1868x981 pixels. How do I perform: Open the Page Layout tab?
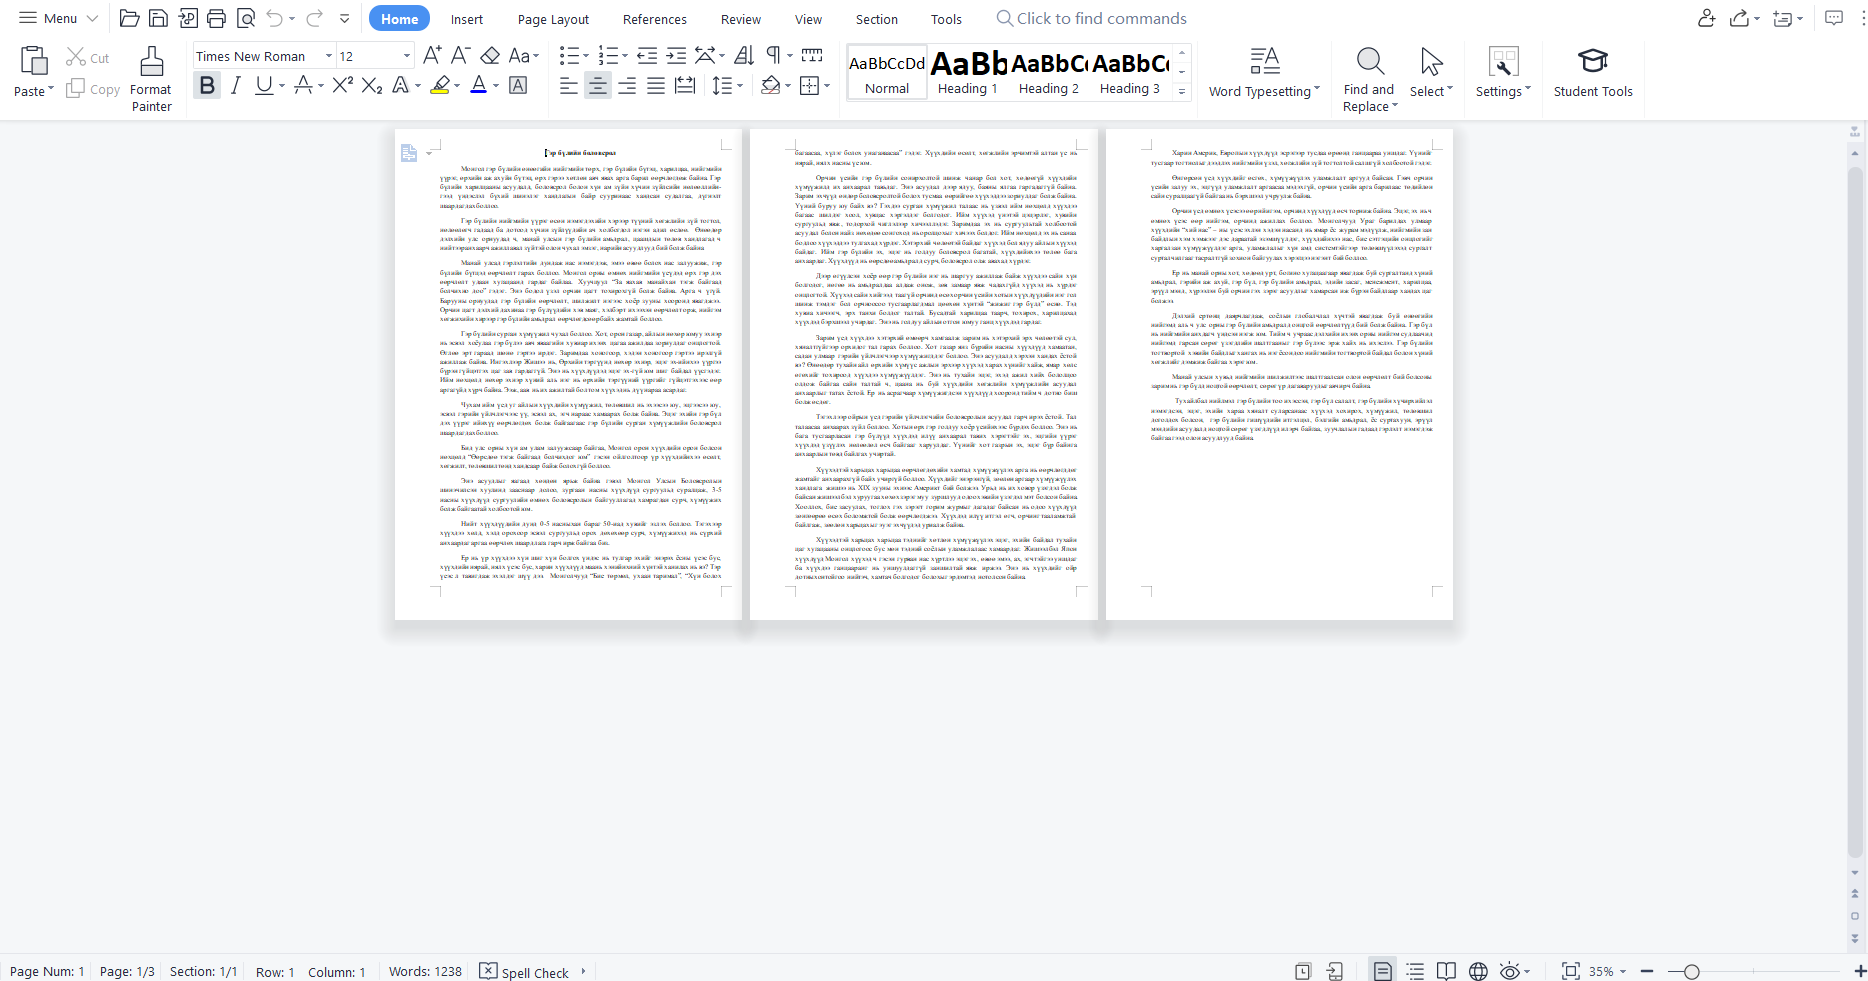click(553, 19)
